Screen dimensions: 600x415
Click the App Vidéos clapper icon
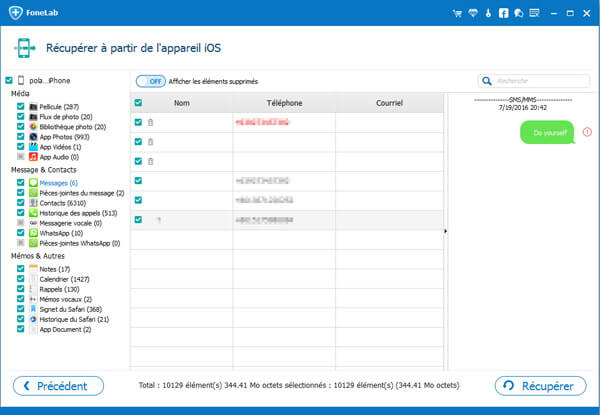pyautogui.click(x=33, y=147)
